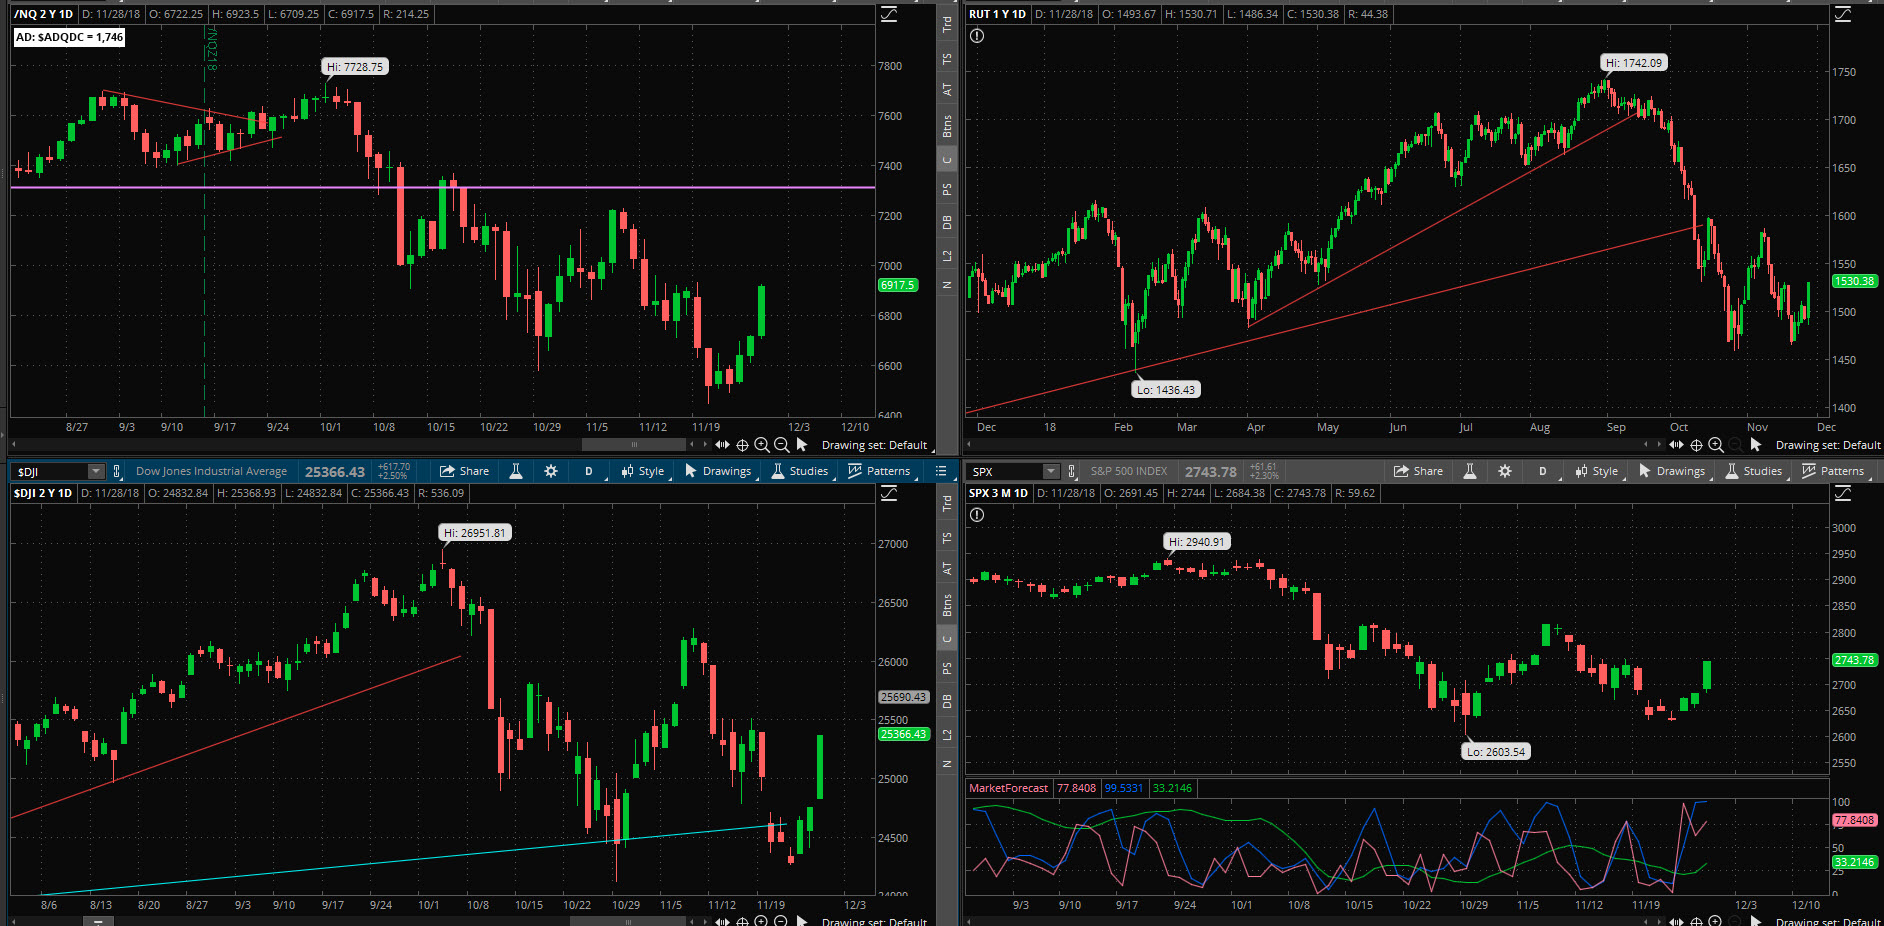The image size is (1884, 926).
Task: Click $DJI chart horizontal time scrollbar thumb
Action: 628,921
